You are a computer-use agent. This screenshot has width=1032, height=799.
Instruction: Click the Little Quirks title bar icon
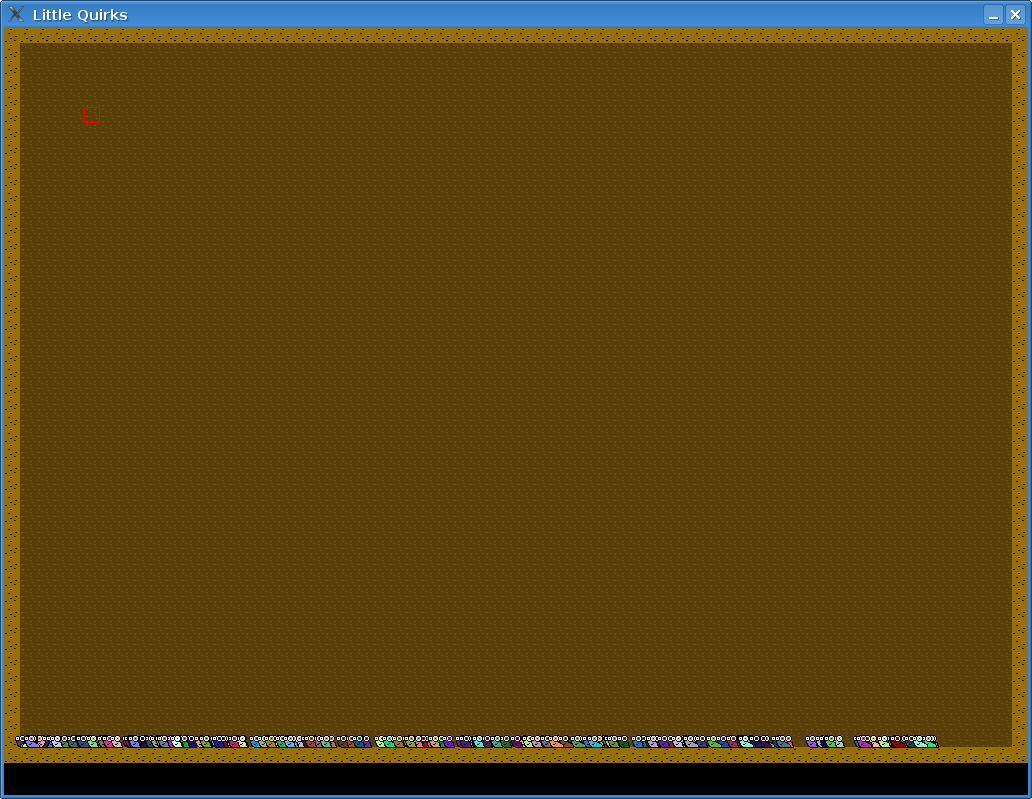pyautogui.click(x=16, y=14)
